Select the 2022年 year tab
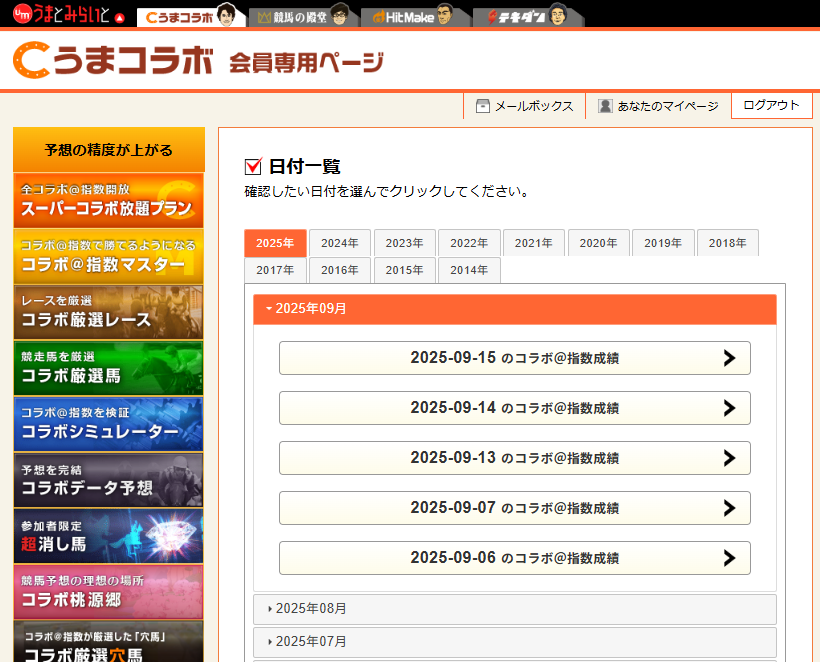This screenshot has height=662, width=820. (x=469, y=243)
